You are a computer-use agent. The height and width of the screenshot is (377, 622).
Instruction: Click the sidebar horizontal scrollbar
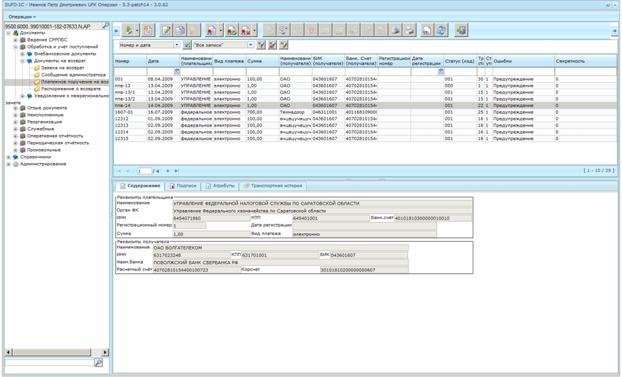pos(57,352)
